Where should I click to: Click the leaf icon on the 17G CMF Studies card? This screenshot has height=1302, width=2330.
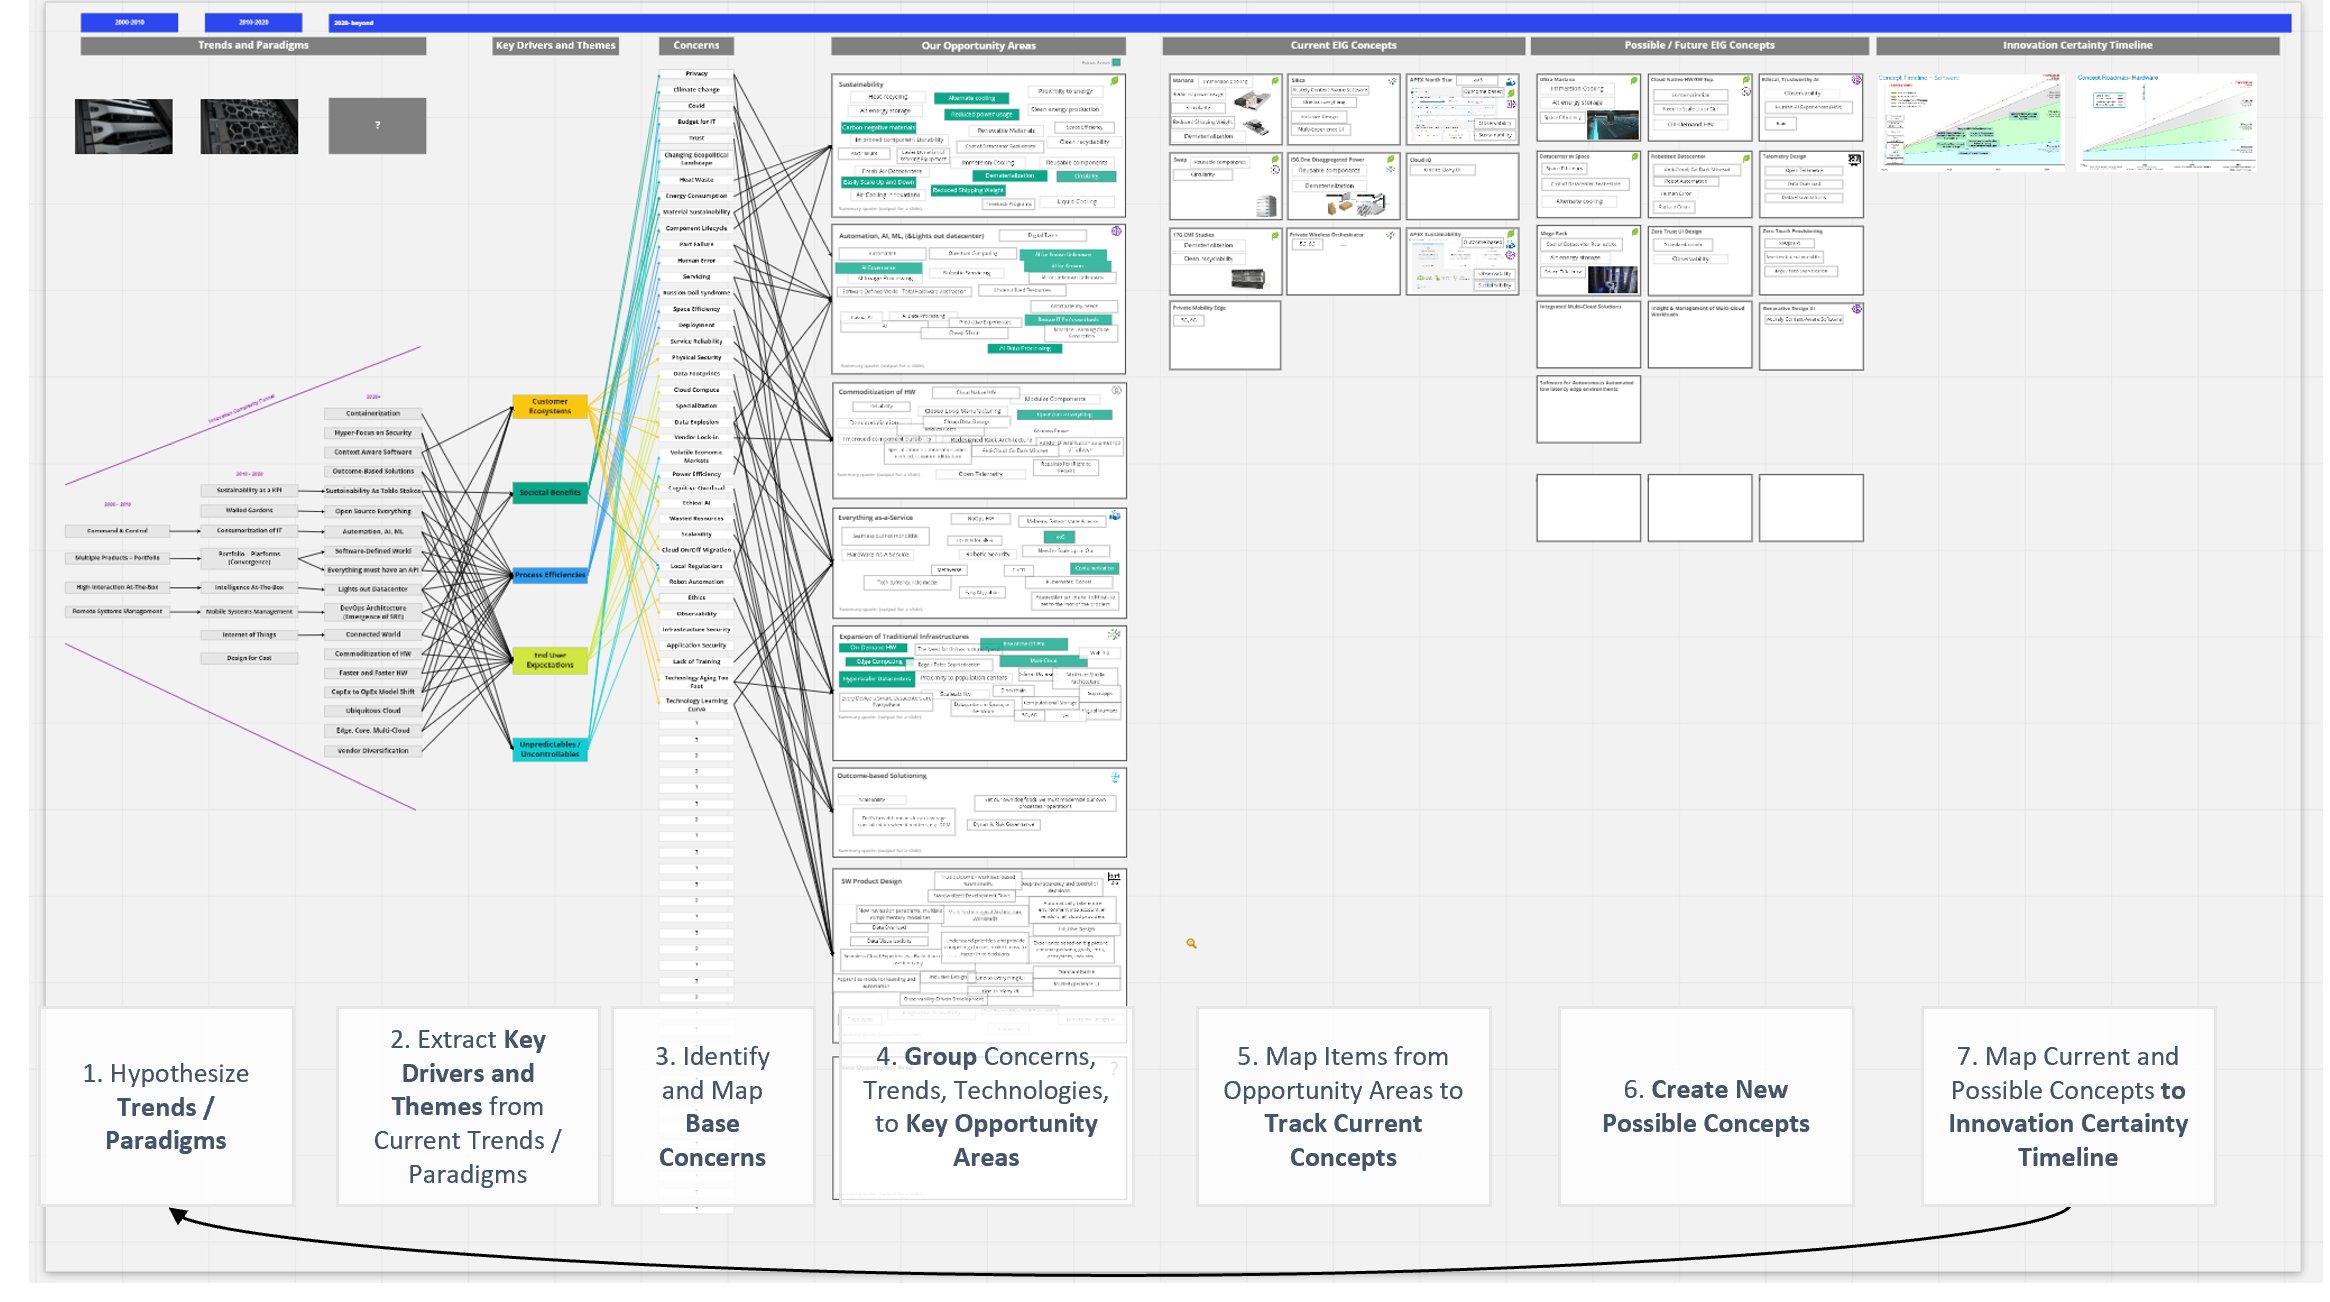coord(1276,235)
